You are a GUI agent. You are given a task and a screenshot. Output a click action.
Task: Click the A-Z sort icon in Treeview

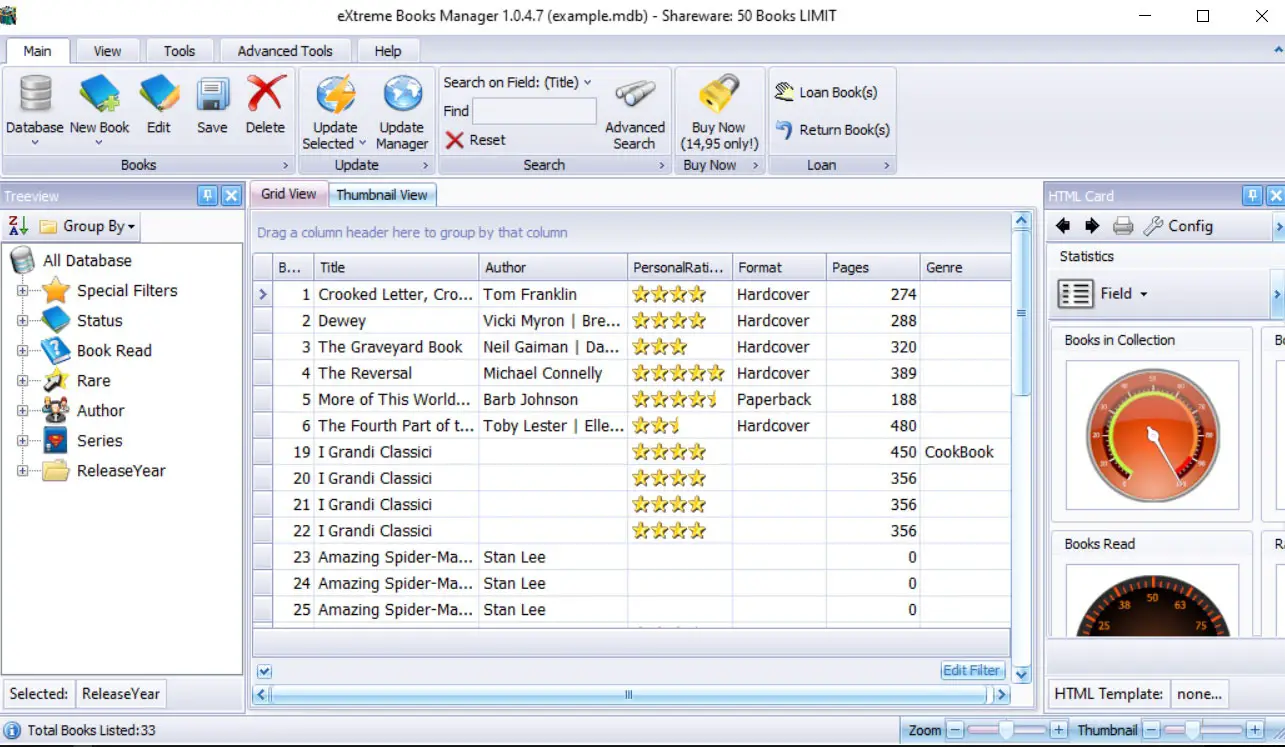click(x=18, y=226)
